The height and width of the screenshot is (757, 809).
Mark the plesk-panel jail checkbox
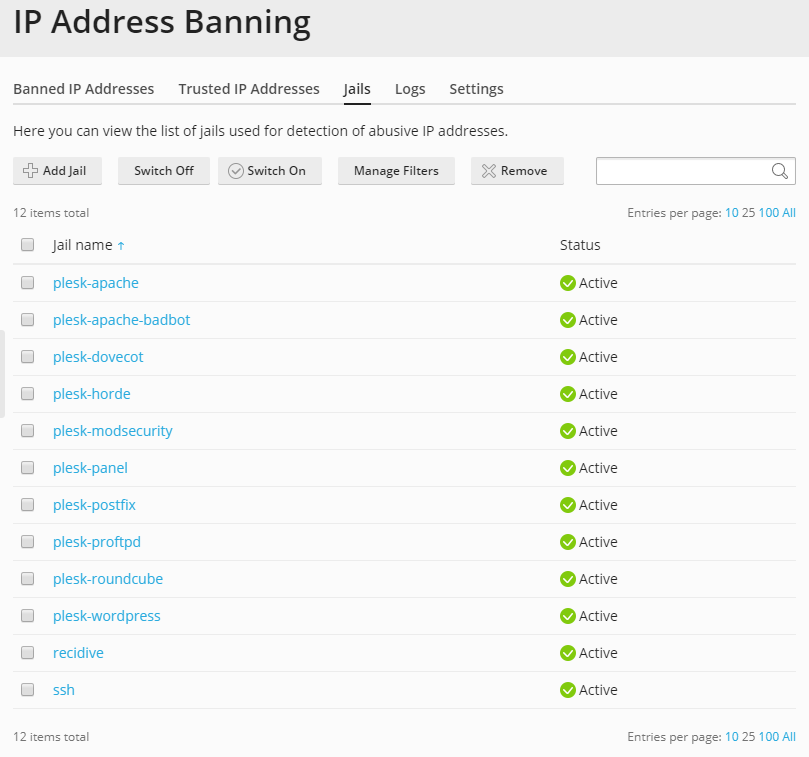click(x=27, y=468)
